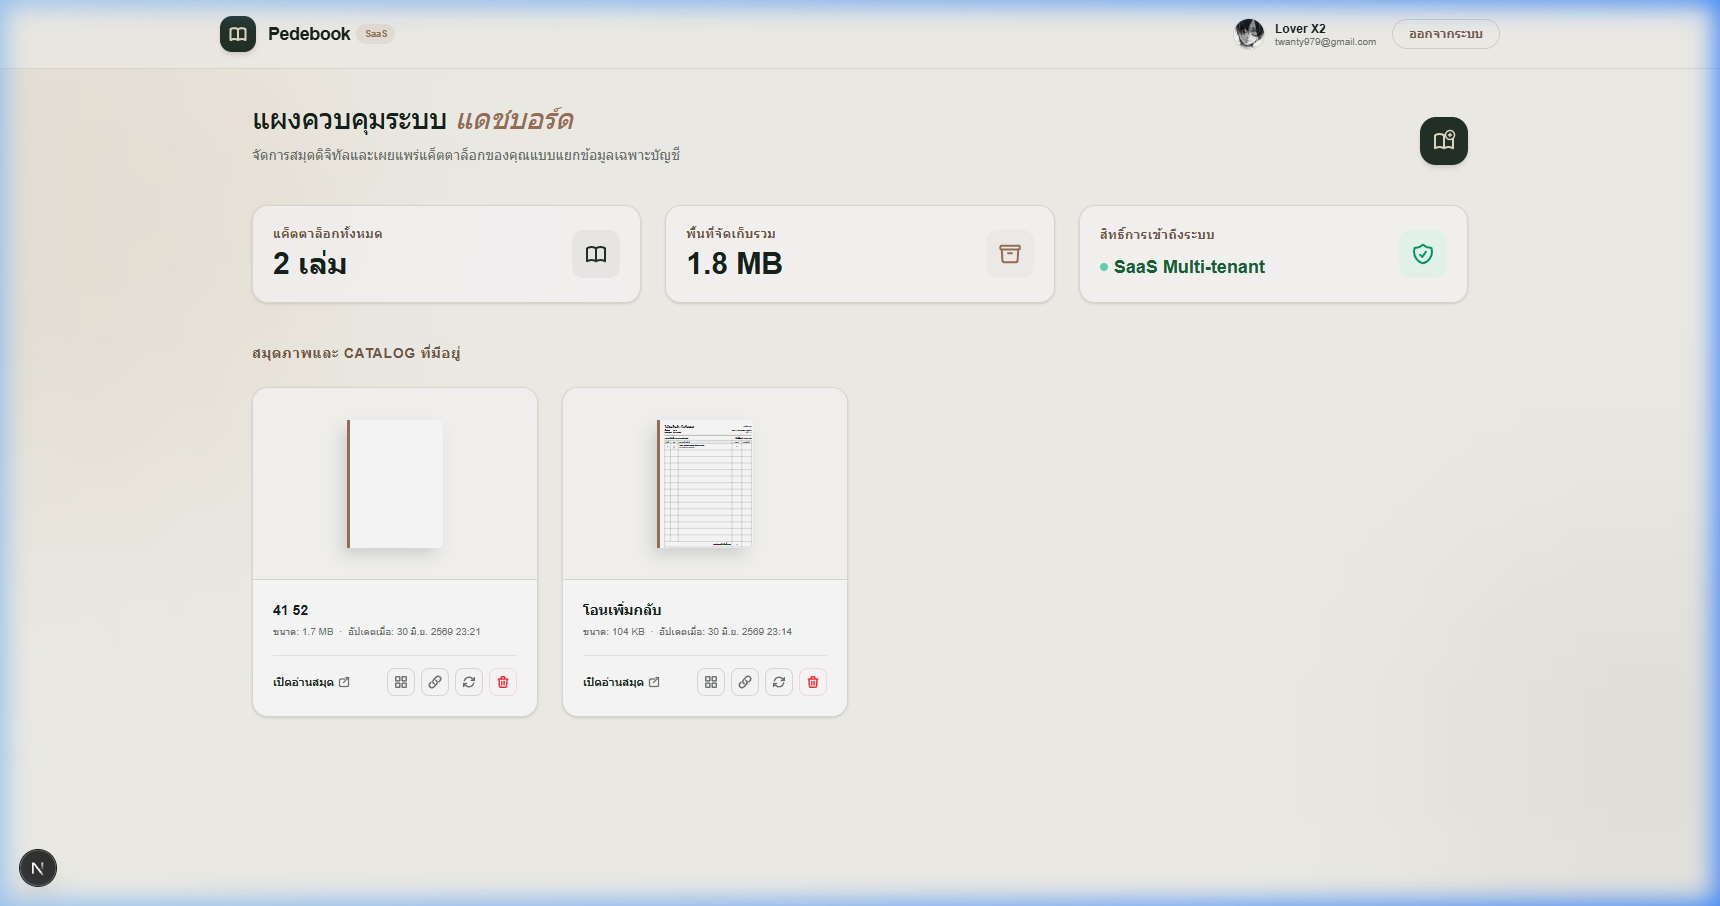Image resolution: width=1720 pixels, height=906 pixels.
Task: Click the total catalog book icon
Action: coord(596,254)
